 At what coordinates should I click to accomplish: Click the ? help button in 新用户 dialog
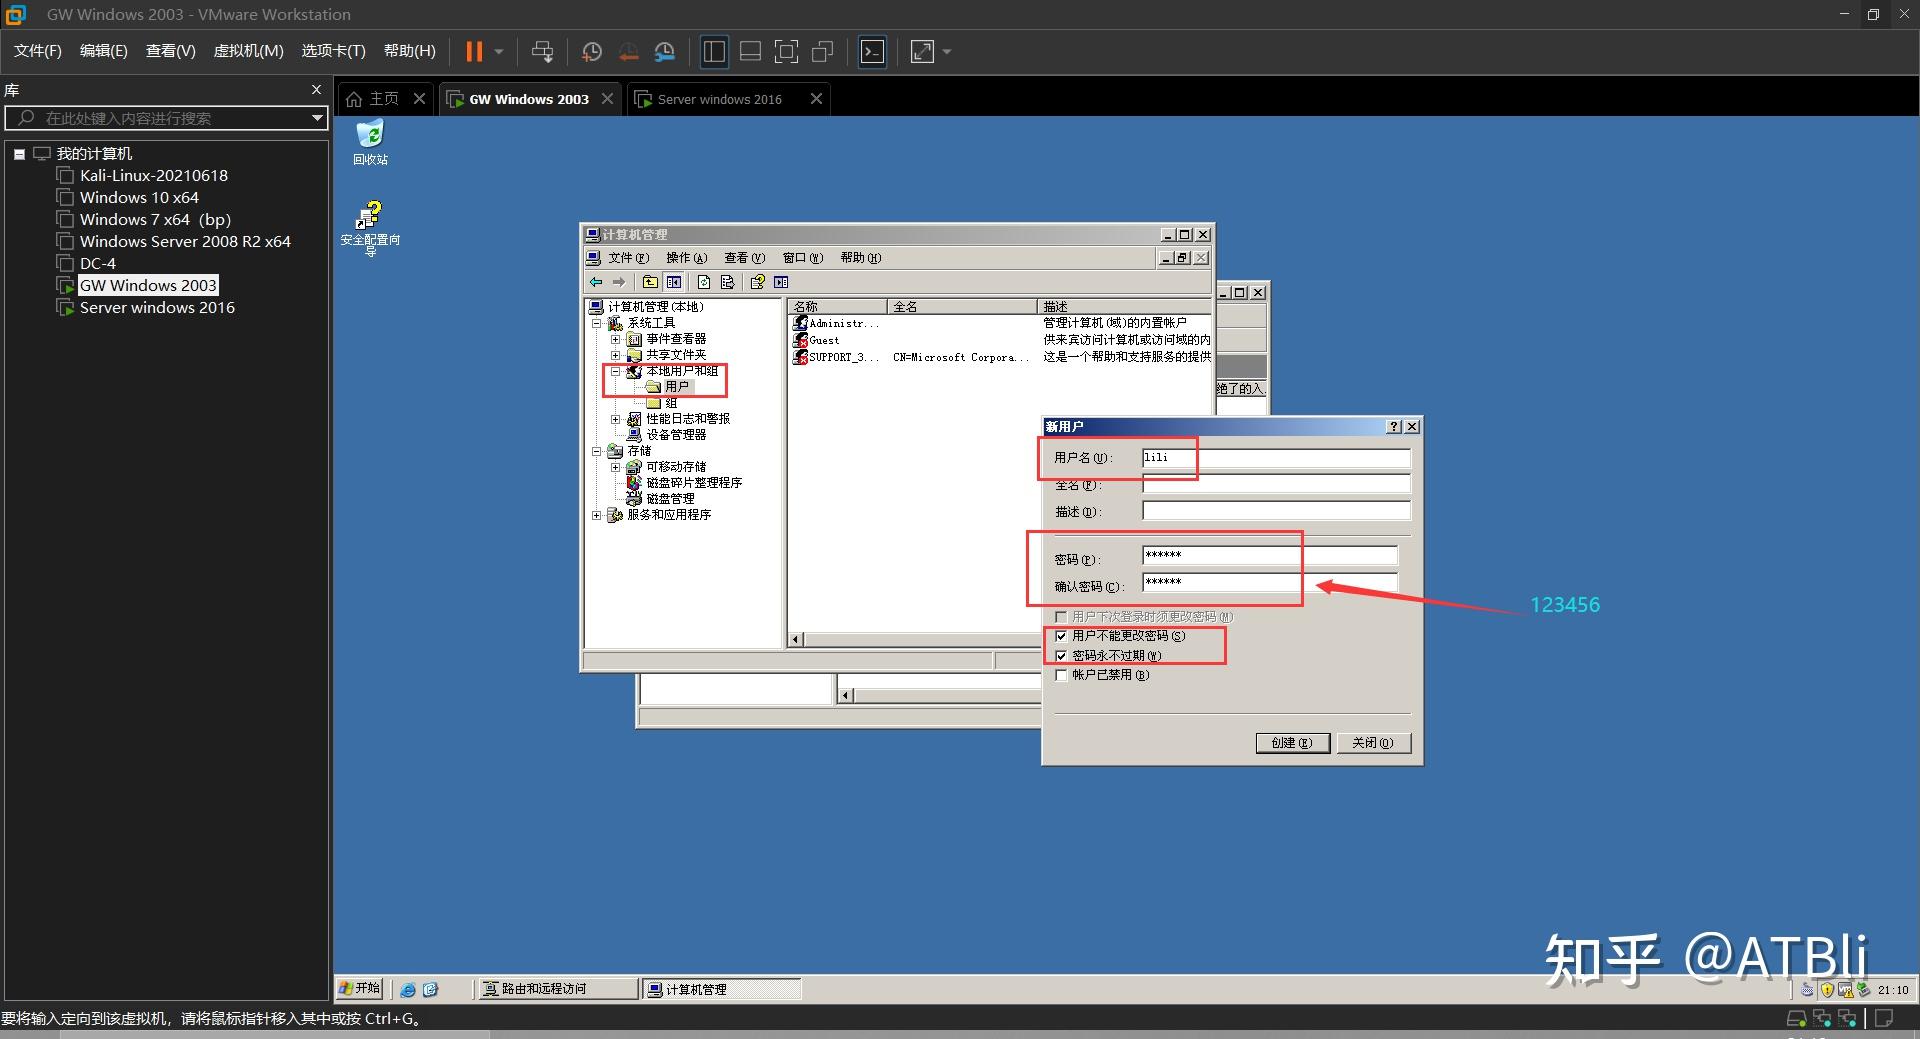coord(1394,427)
